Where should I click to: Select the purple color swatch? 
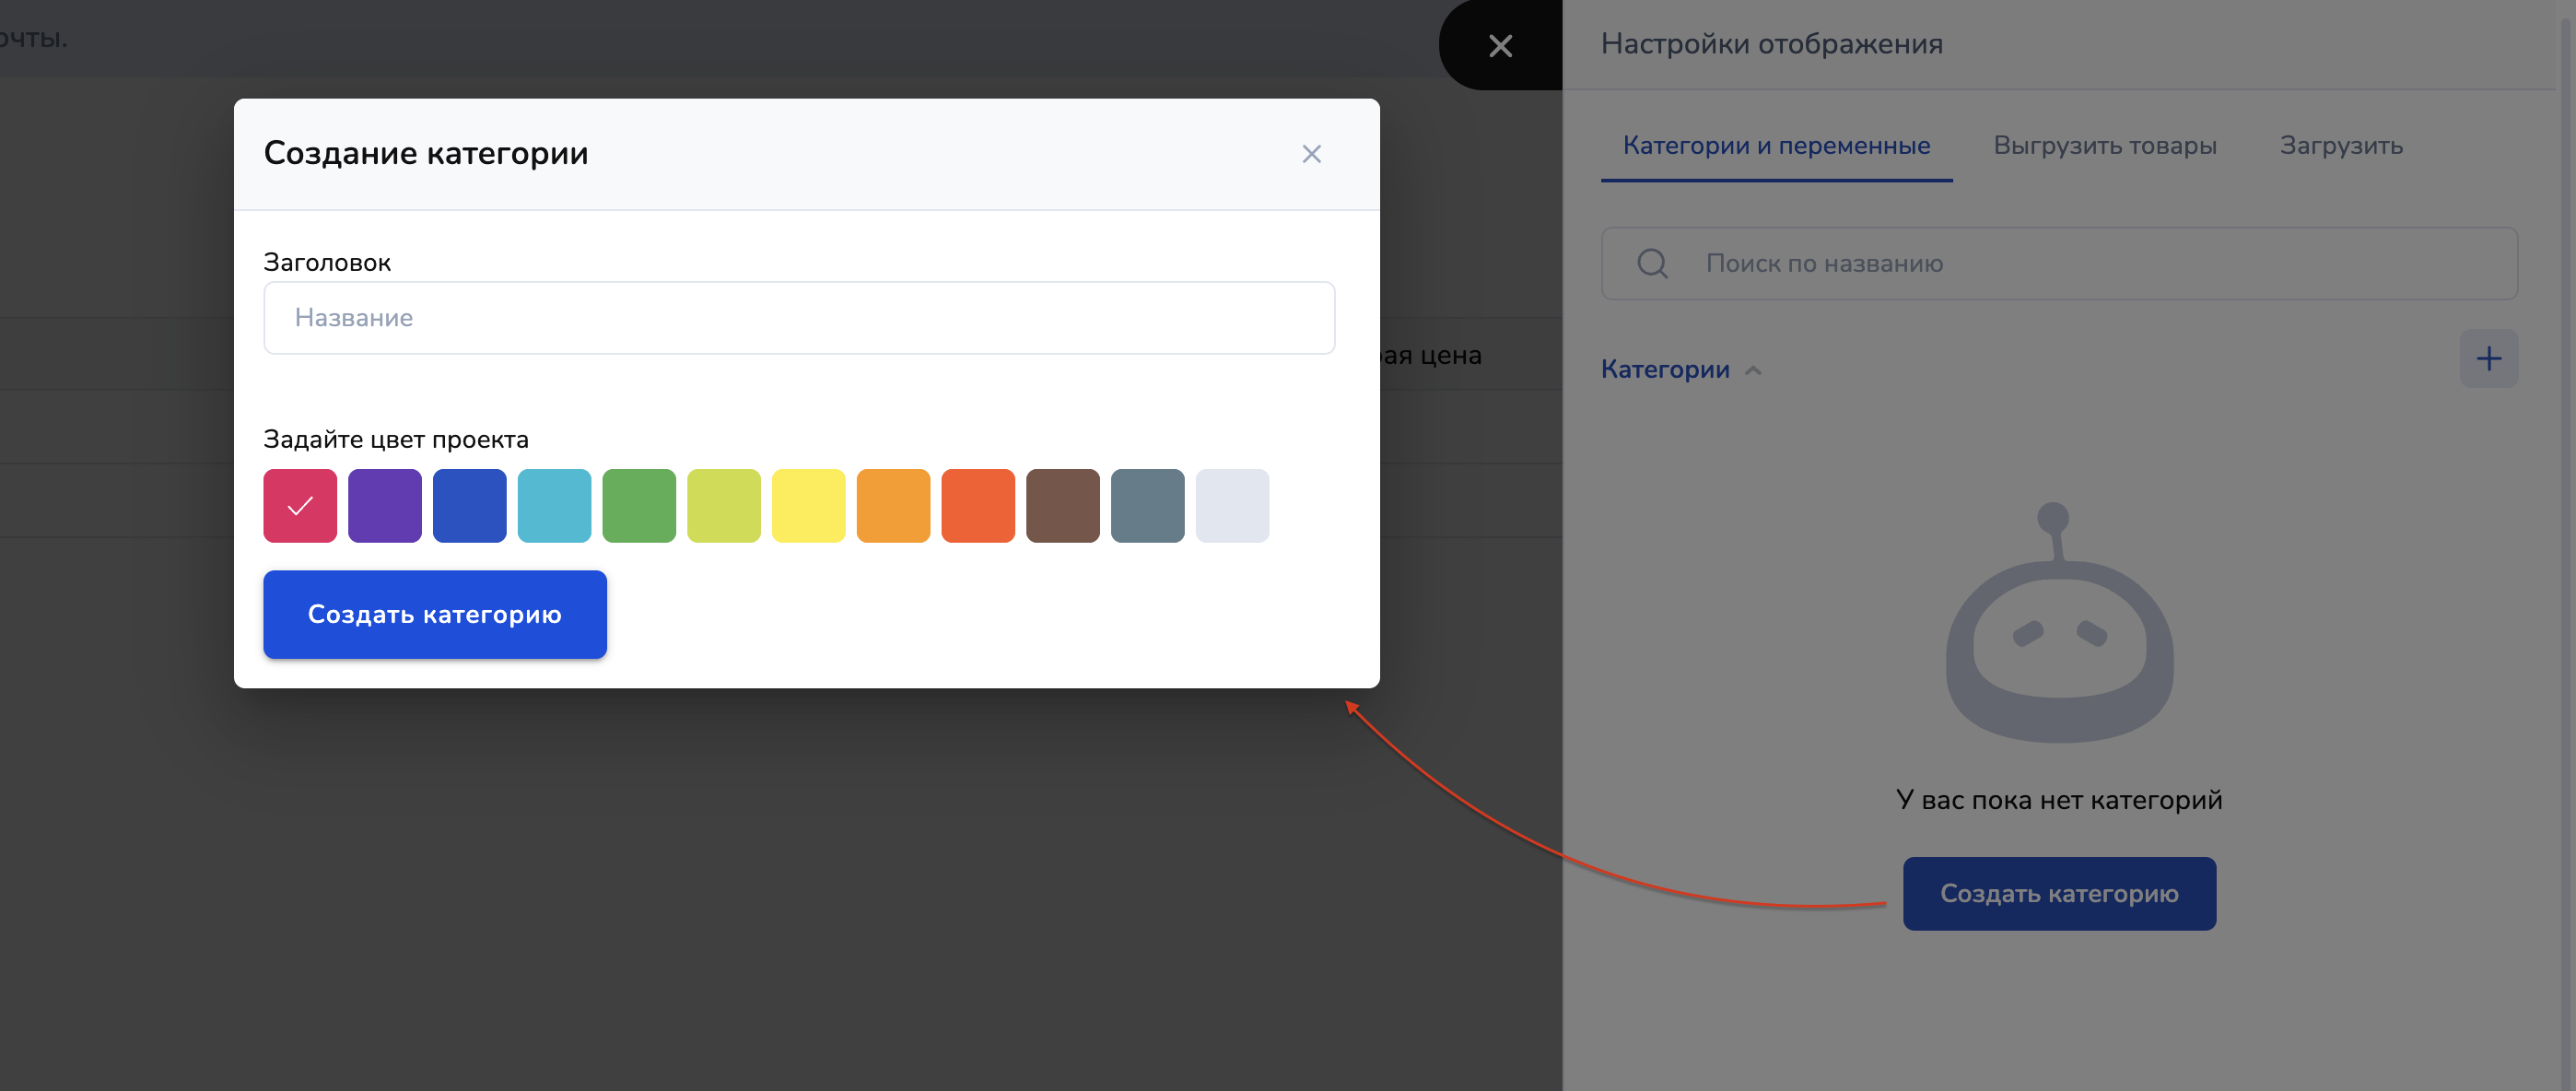click(x=385, y=506)
